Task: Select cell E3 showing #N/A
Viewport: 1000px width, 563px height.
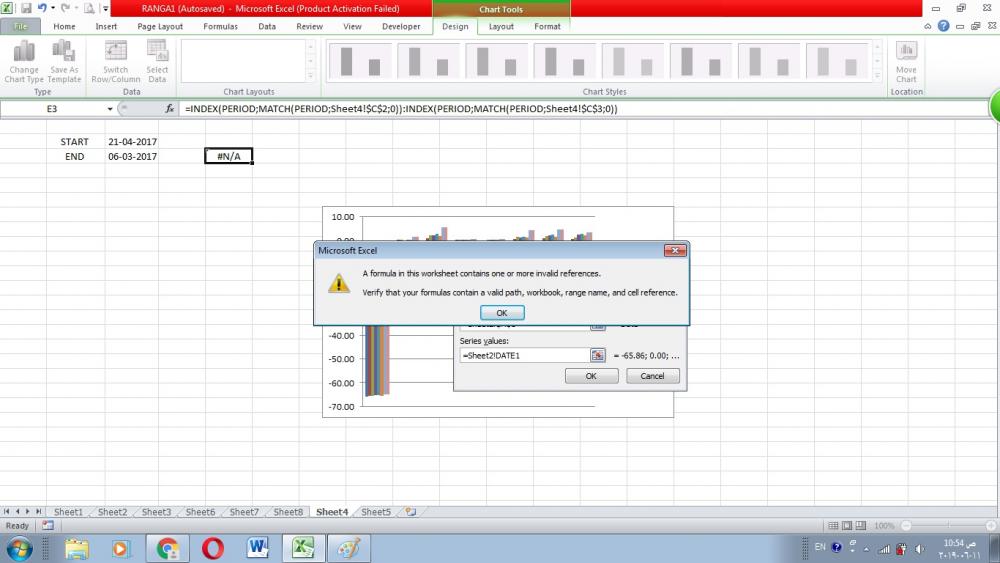Action: coord(228,156)
